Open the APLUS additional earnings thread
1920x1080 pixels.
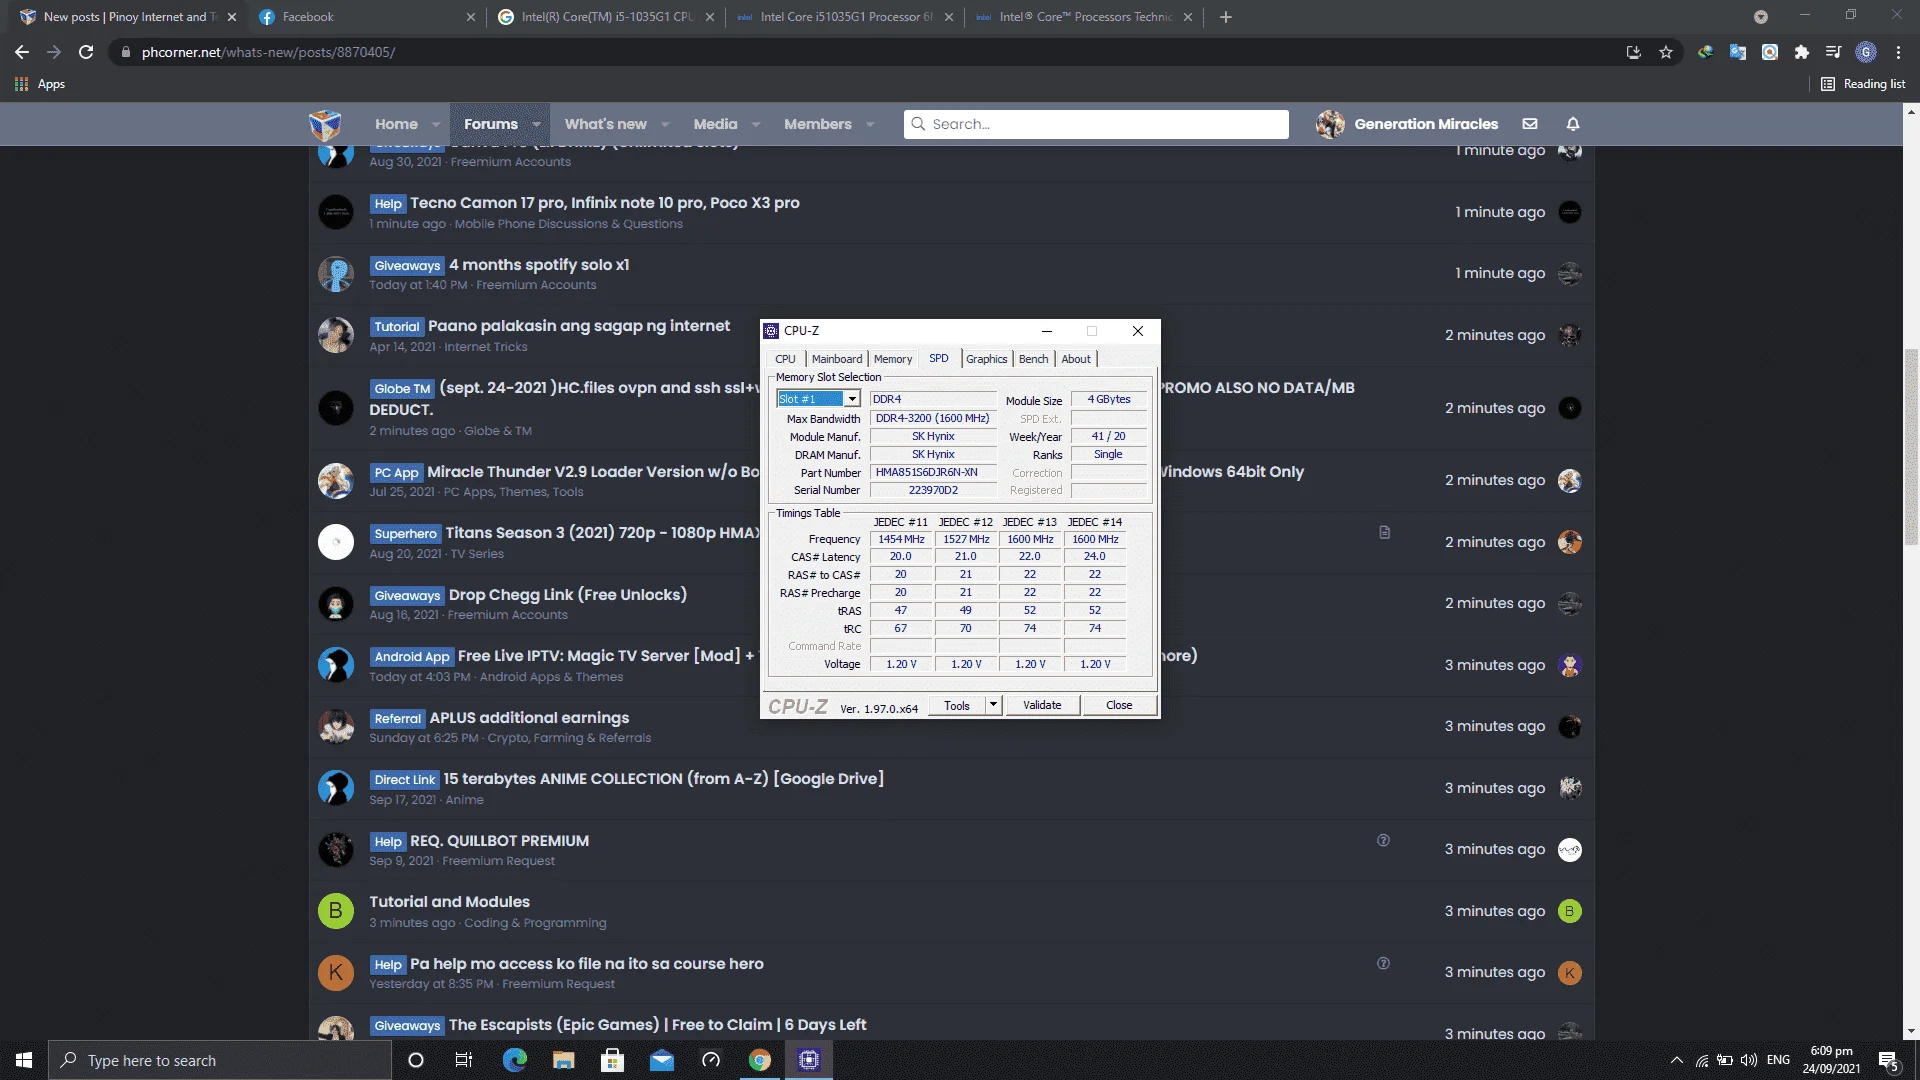click(x=529, y=718)
